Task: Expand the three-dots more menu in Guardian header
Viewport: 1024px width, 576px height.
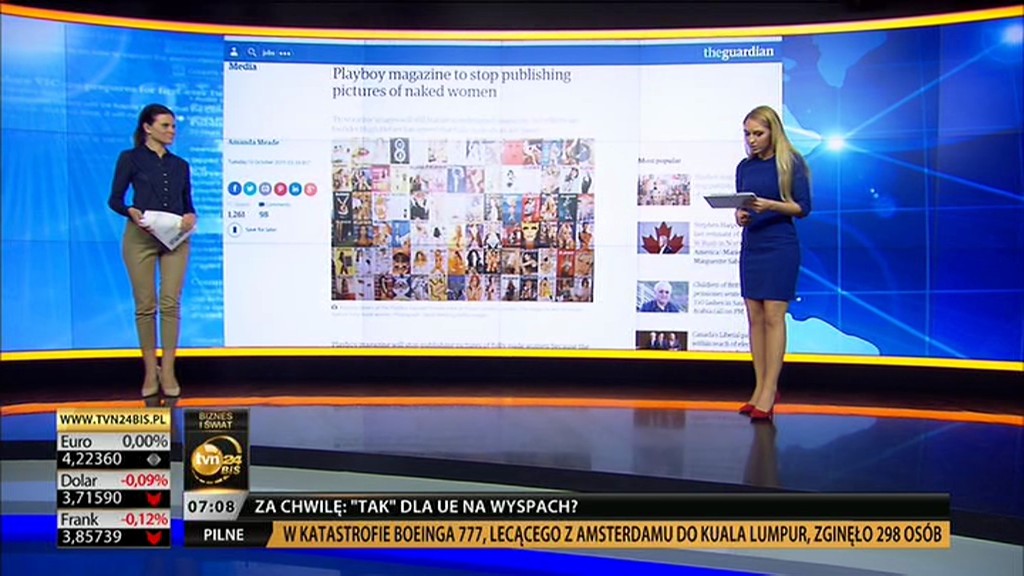Action: (x=285, y=53)
